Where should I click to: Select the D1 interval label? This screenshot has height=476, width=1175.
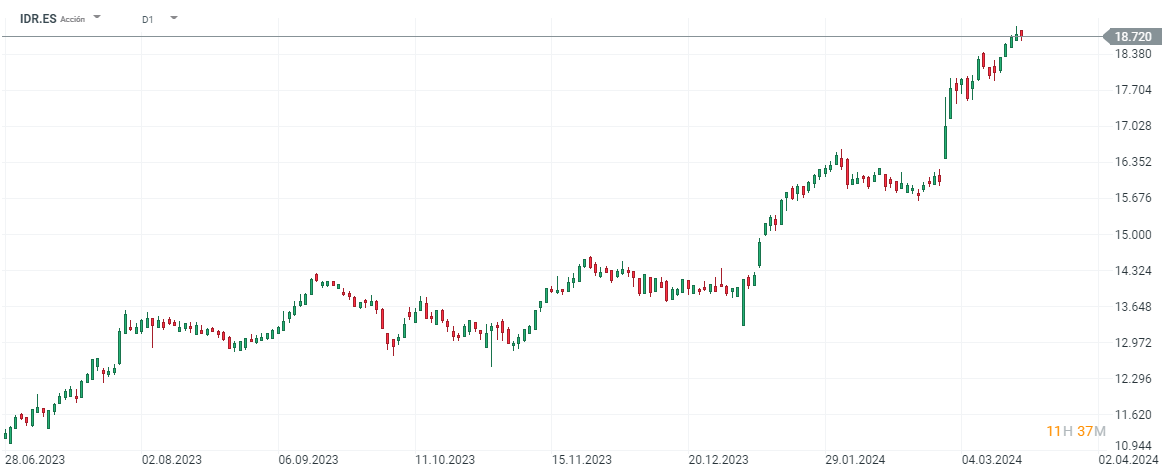(147, 19)
